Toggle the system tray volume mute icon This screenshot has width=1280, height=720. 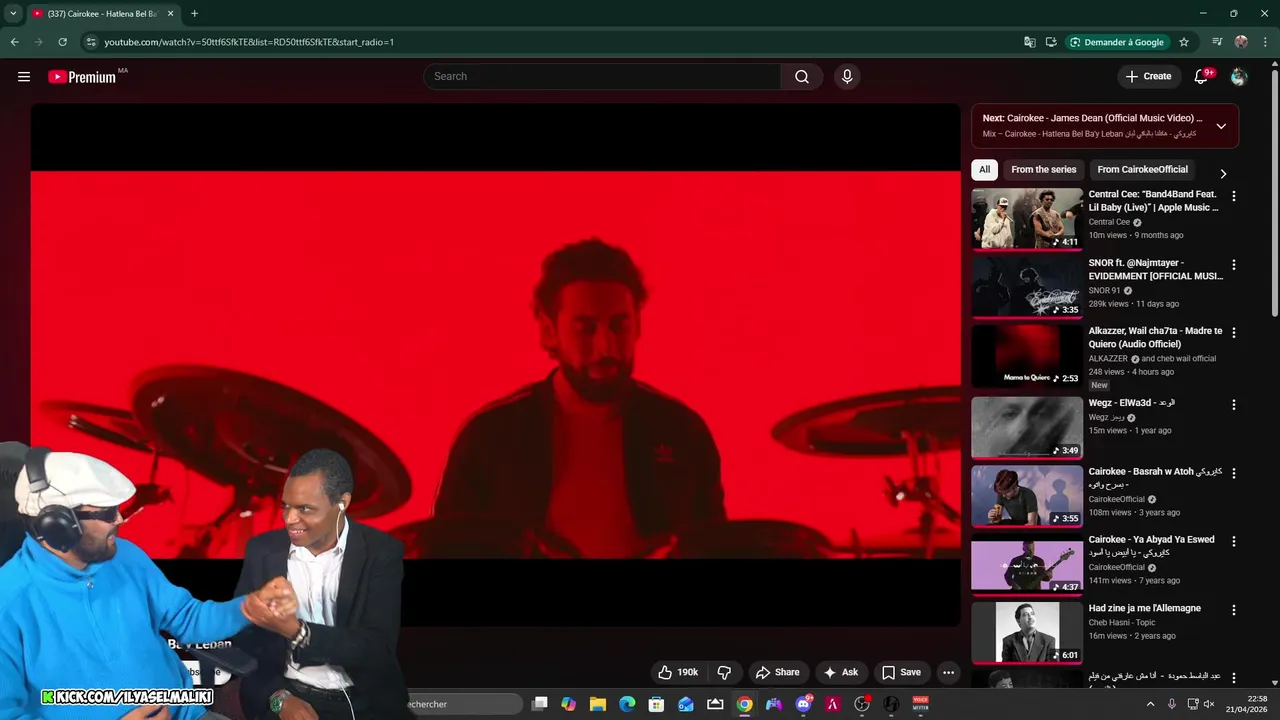(1209, 704)
